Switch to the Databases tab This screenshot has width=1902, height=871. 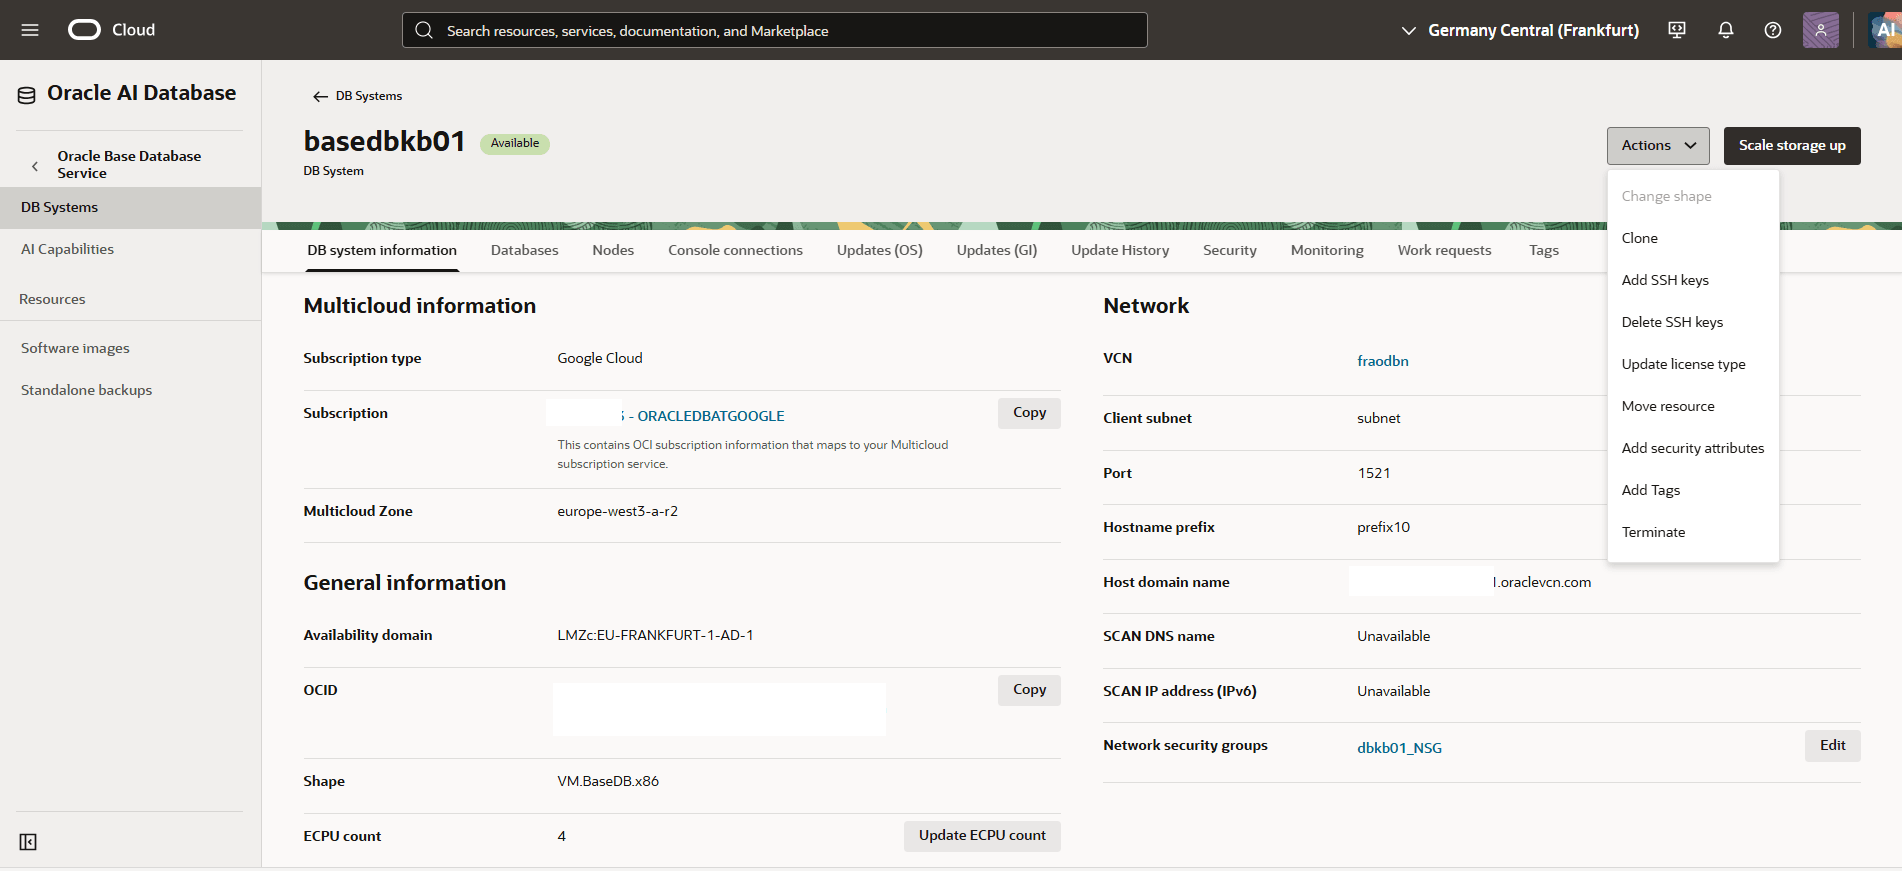(x=524, y=250)
